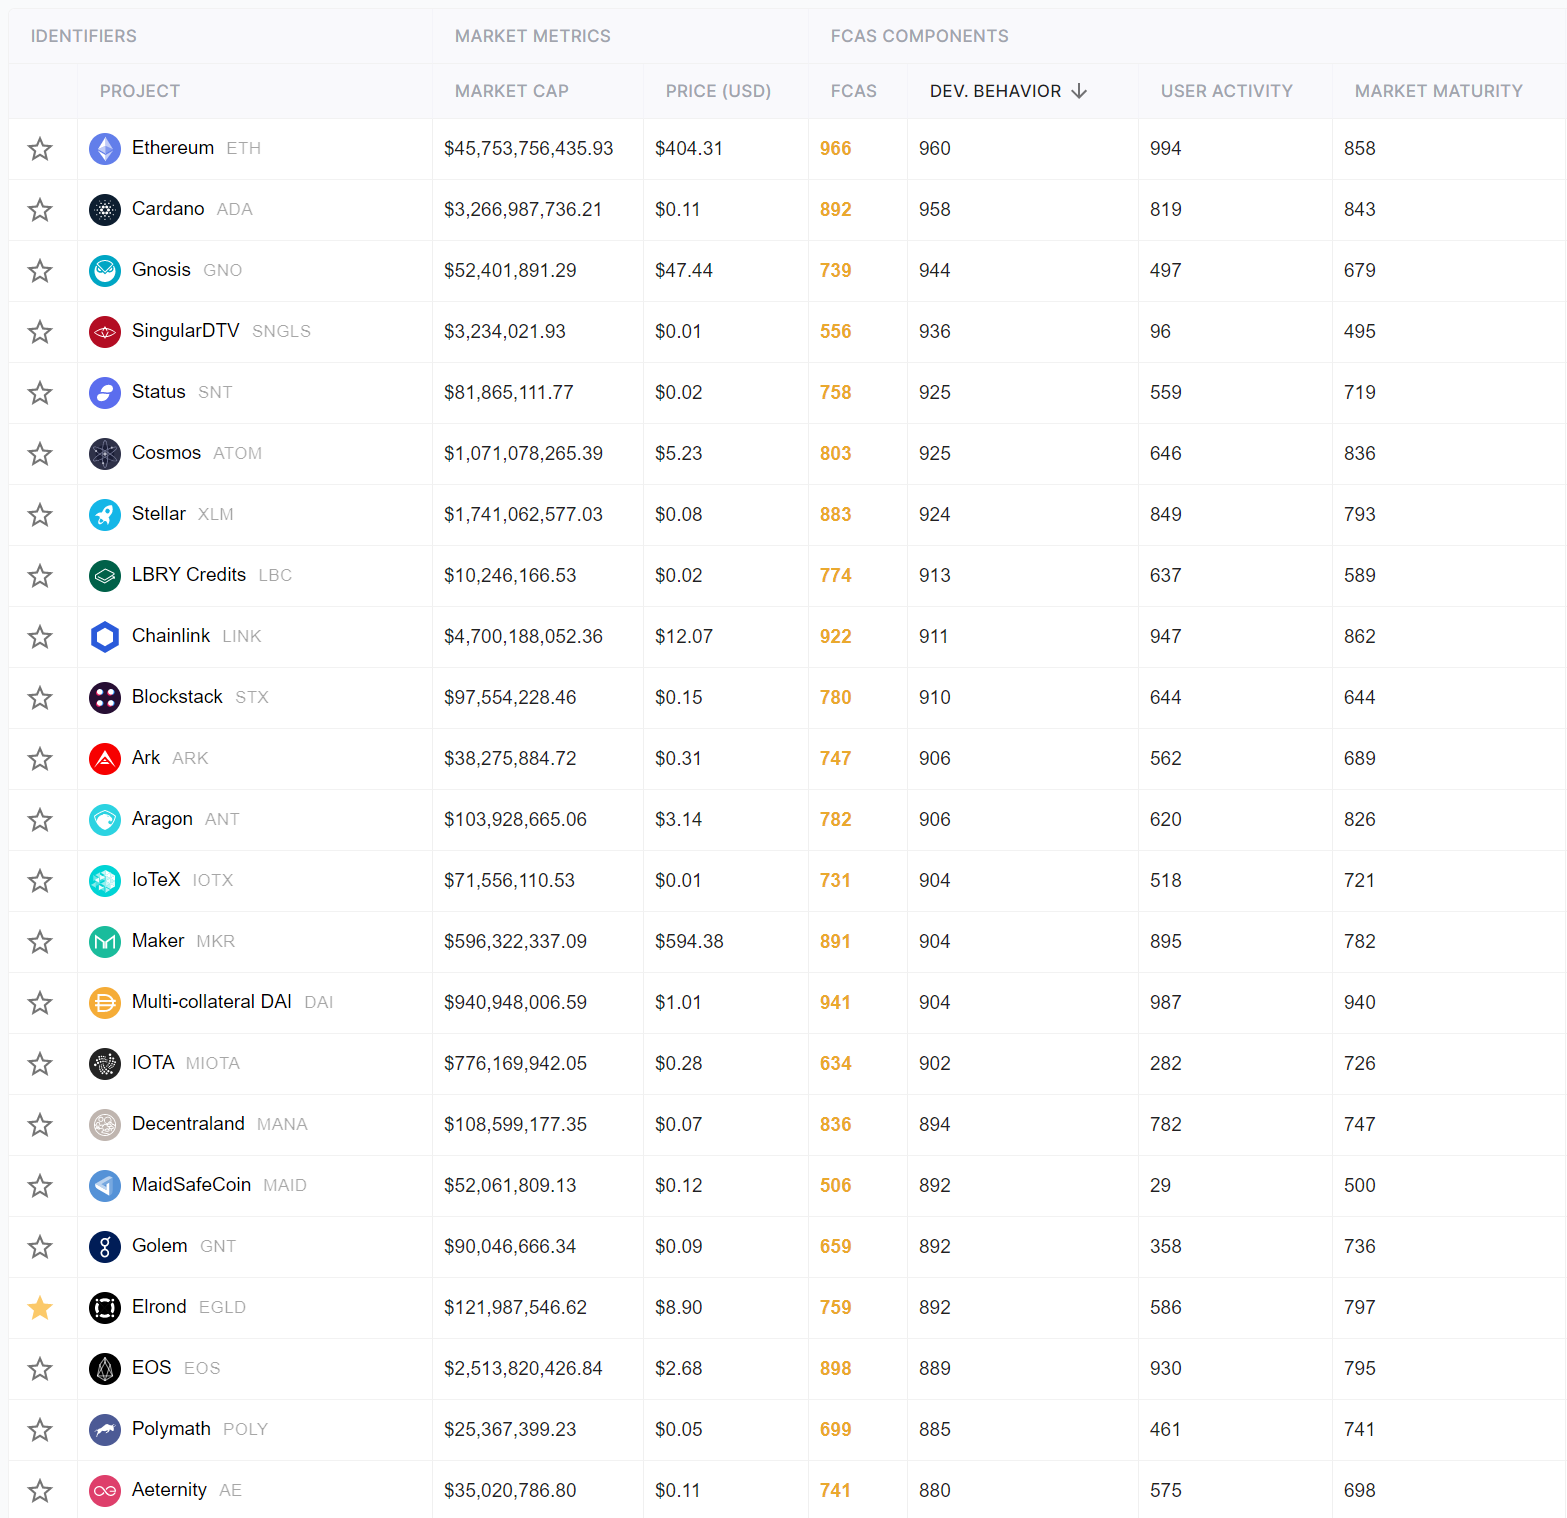Star the Cardano row
Image resolution: width=1567 pixels, height=1518 pixels.
click(x=40, y=210)
